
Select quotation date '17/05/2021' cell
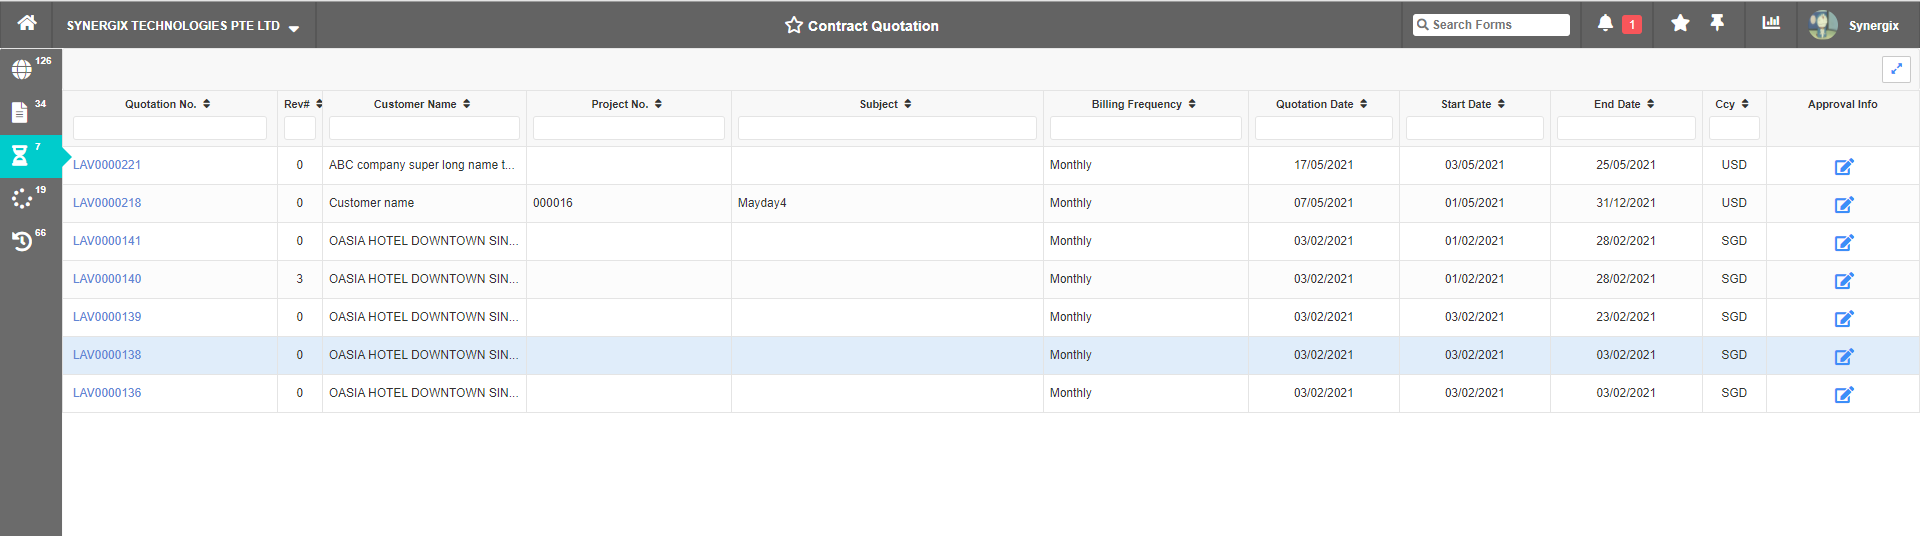1324,165
